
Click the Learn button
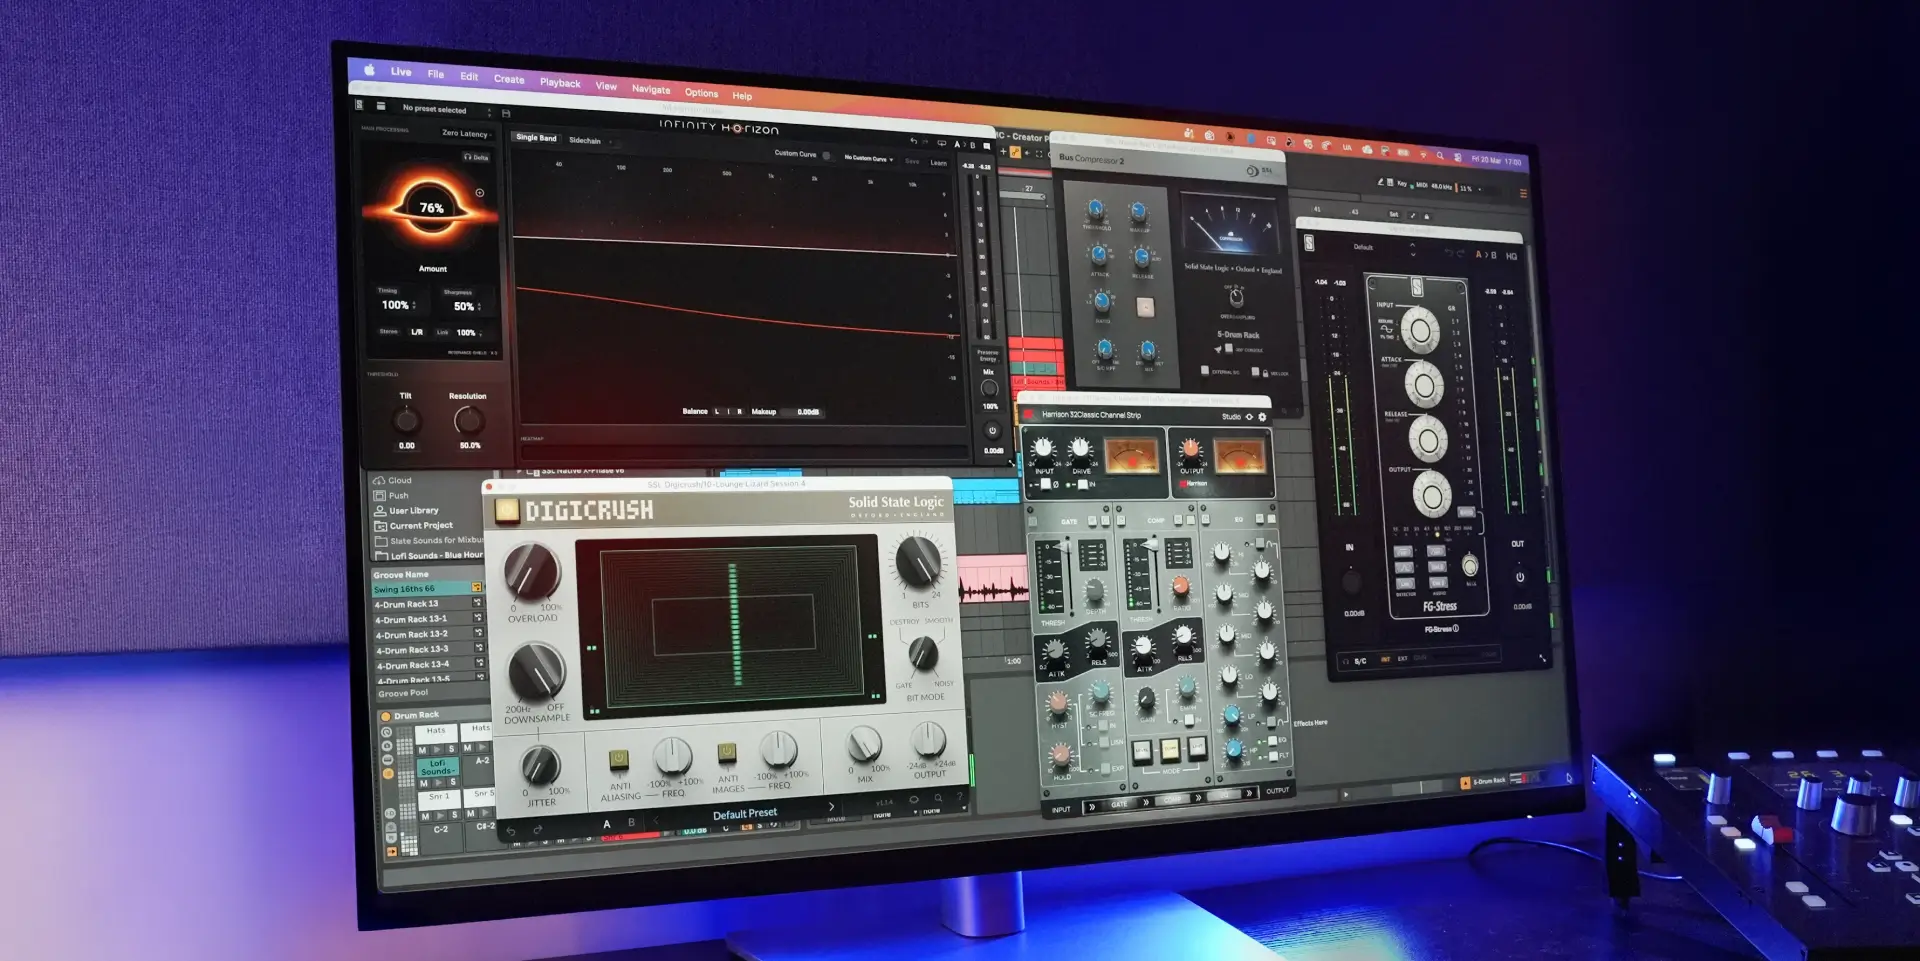pyautogui.click(x=938, y=163)
